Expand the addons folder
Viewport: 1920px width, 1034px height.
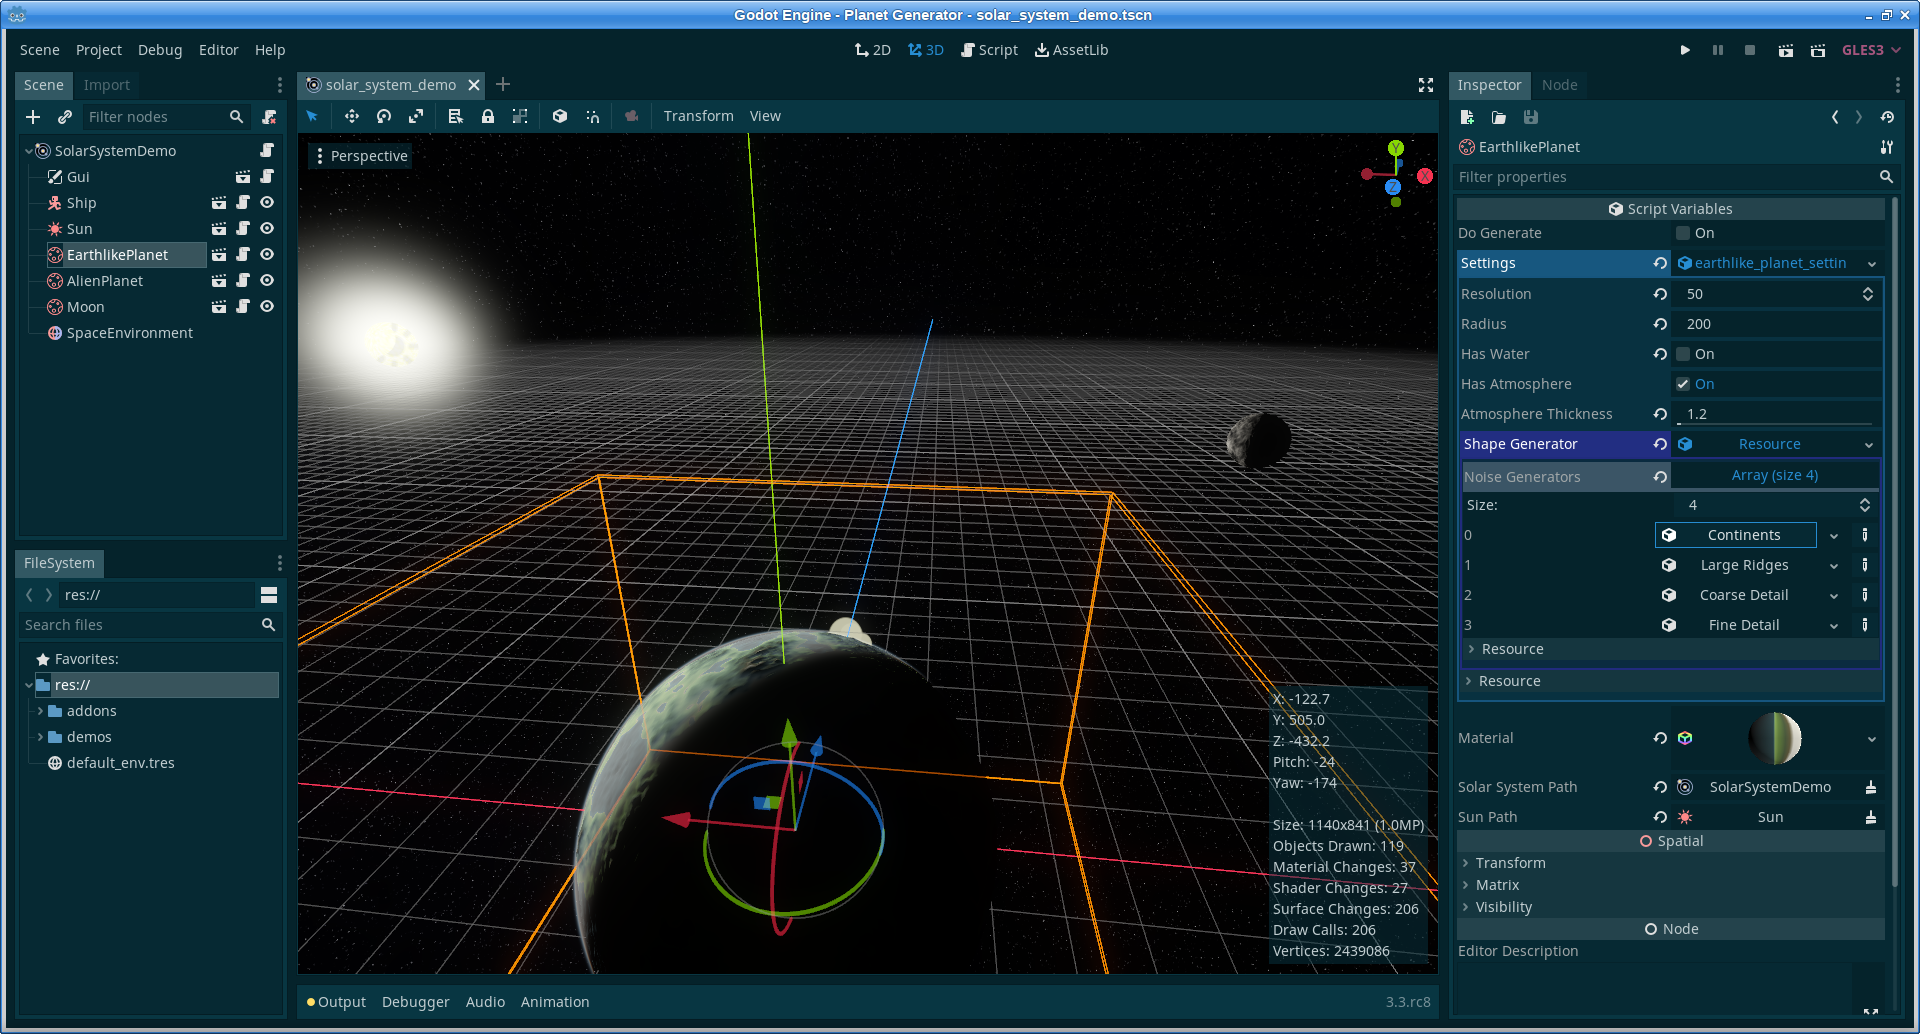40,711
